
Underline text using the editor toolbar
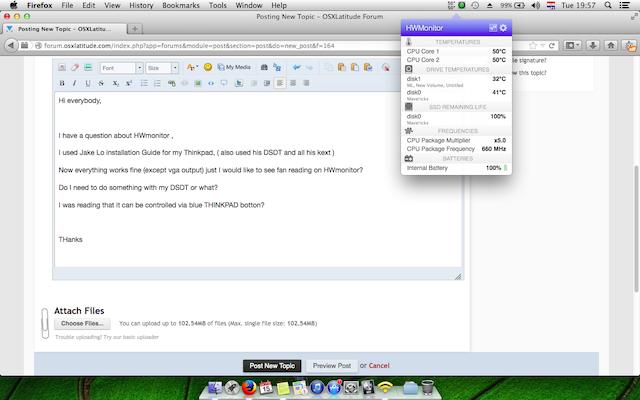point(88,83)
